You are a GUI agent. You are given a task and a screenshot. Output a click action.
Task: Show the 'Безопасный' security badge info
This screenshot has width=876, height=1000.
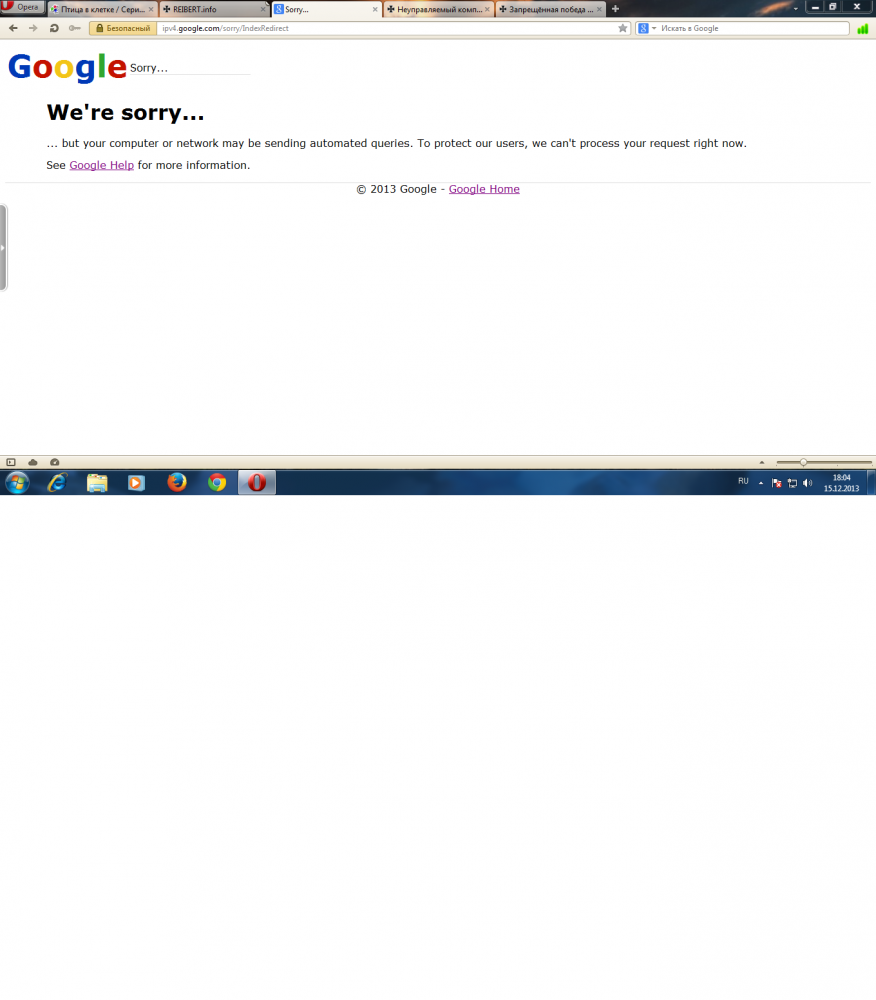[x=123, y=28]
